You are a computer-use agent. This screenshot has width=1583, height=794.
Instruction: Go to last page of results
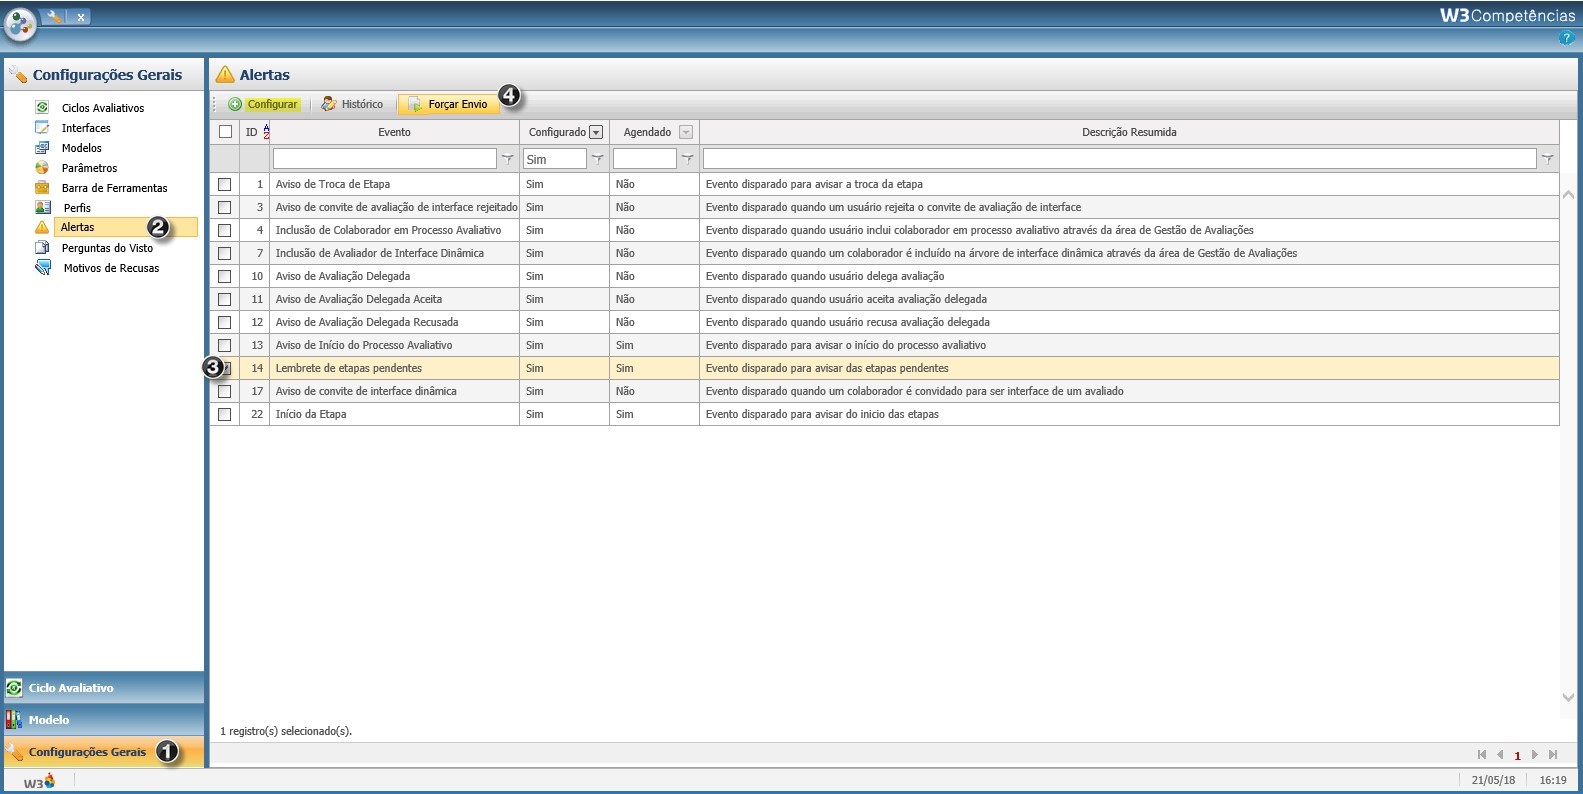(x=1553, y=755)
